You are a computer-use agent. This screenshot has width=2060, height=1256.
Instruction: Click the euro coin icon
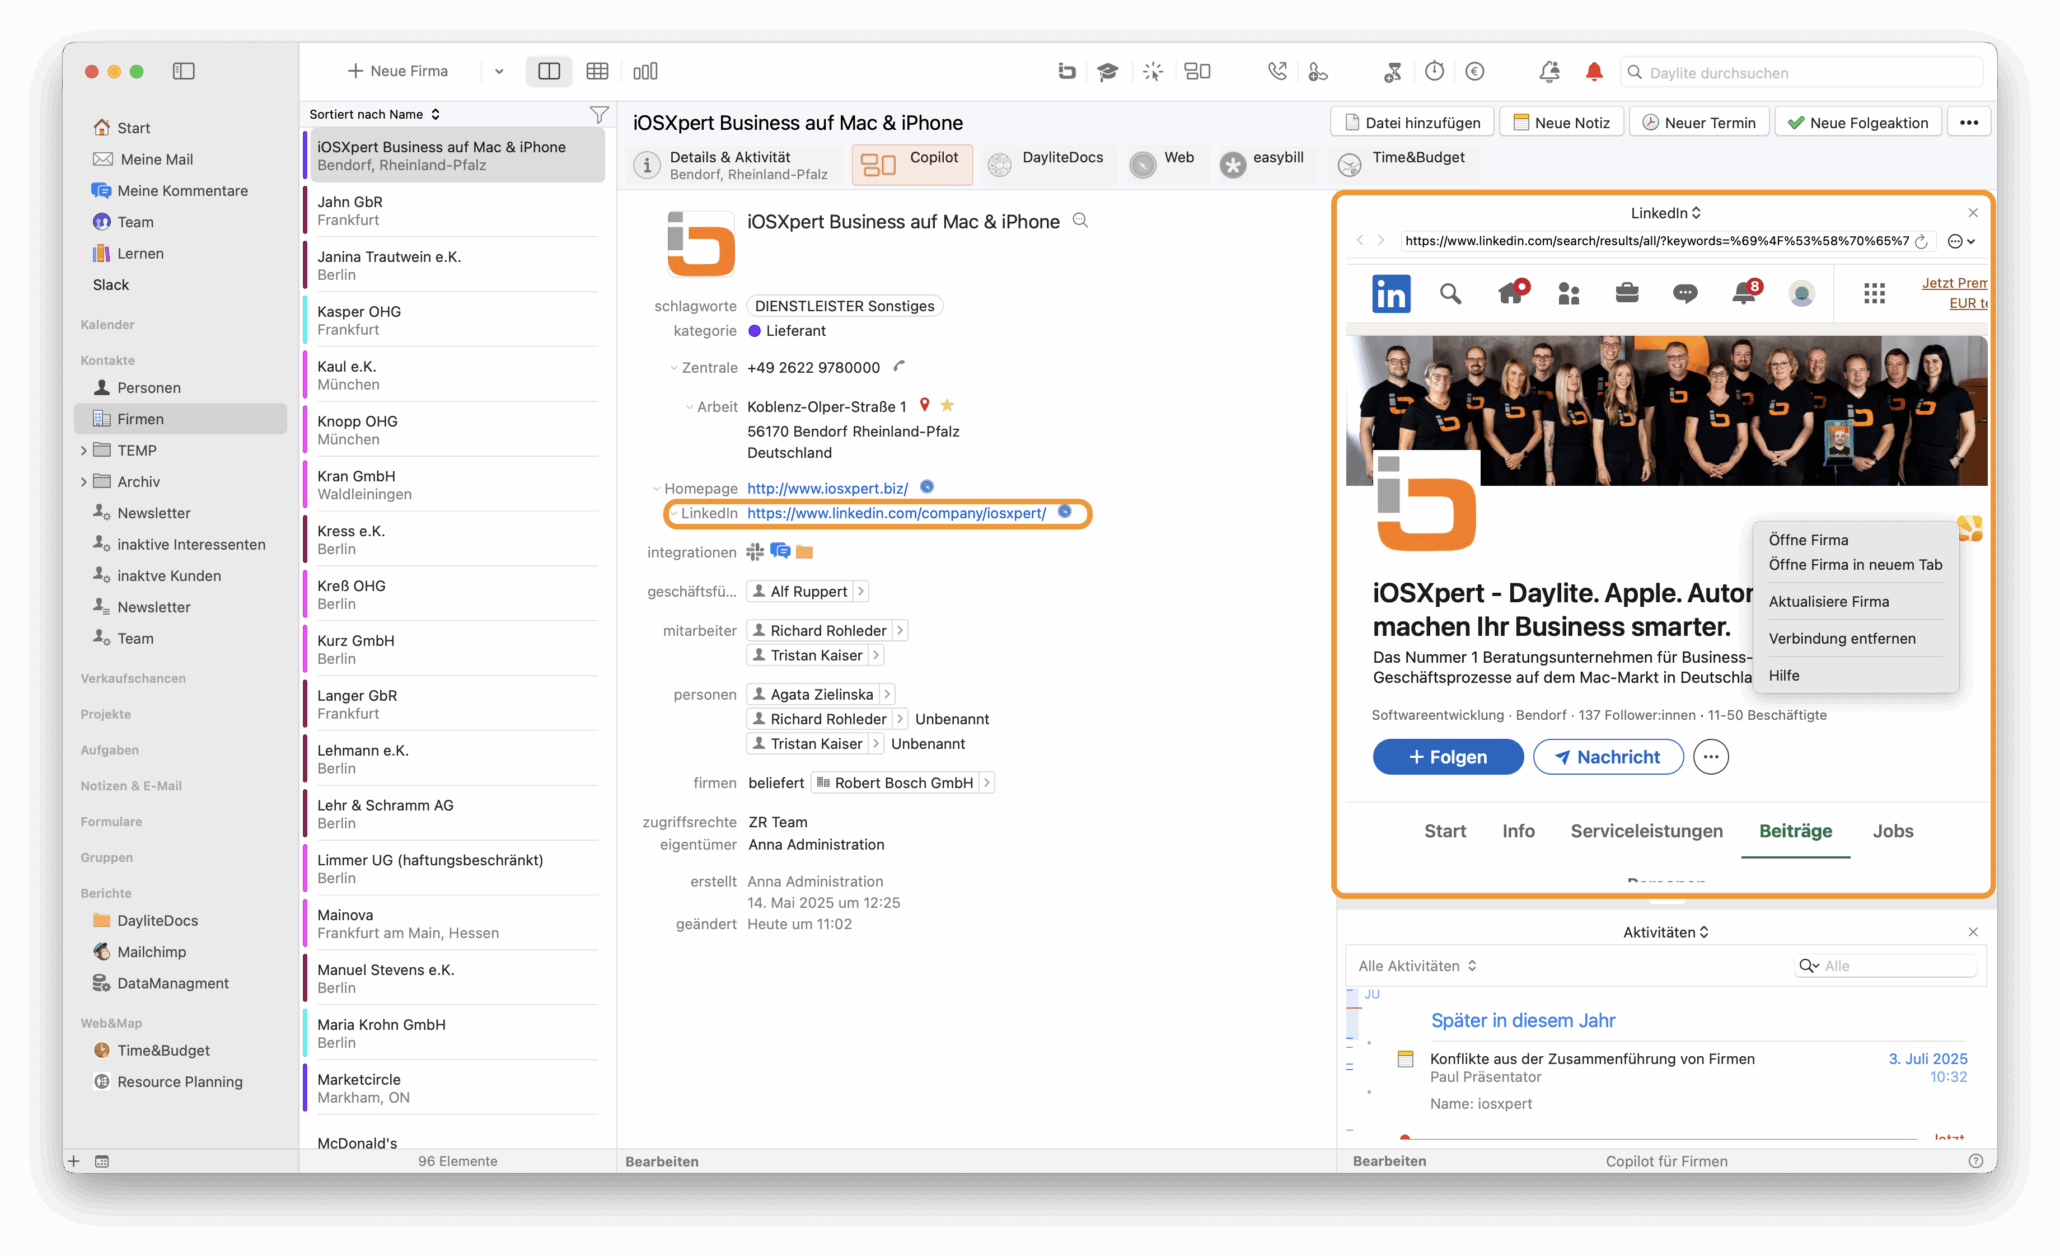1474,71
